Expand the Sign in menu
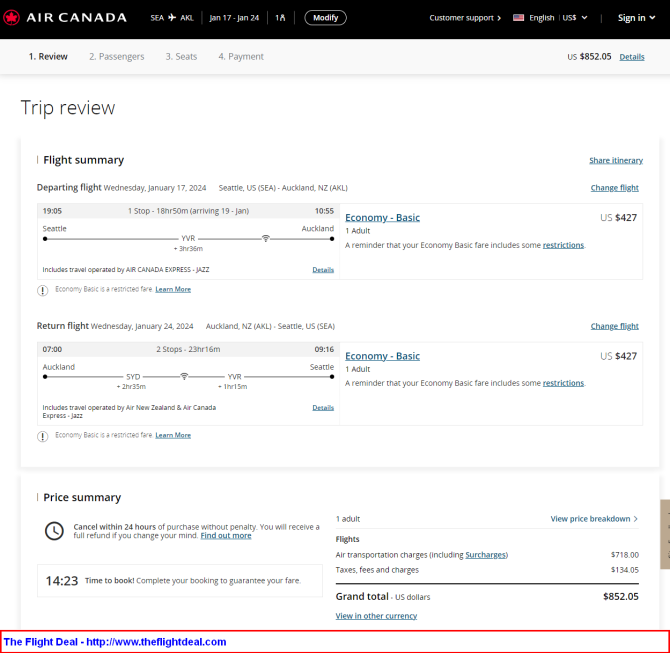670x653 pixels. 636,18
